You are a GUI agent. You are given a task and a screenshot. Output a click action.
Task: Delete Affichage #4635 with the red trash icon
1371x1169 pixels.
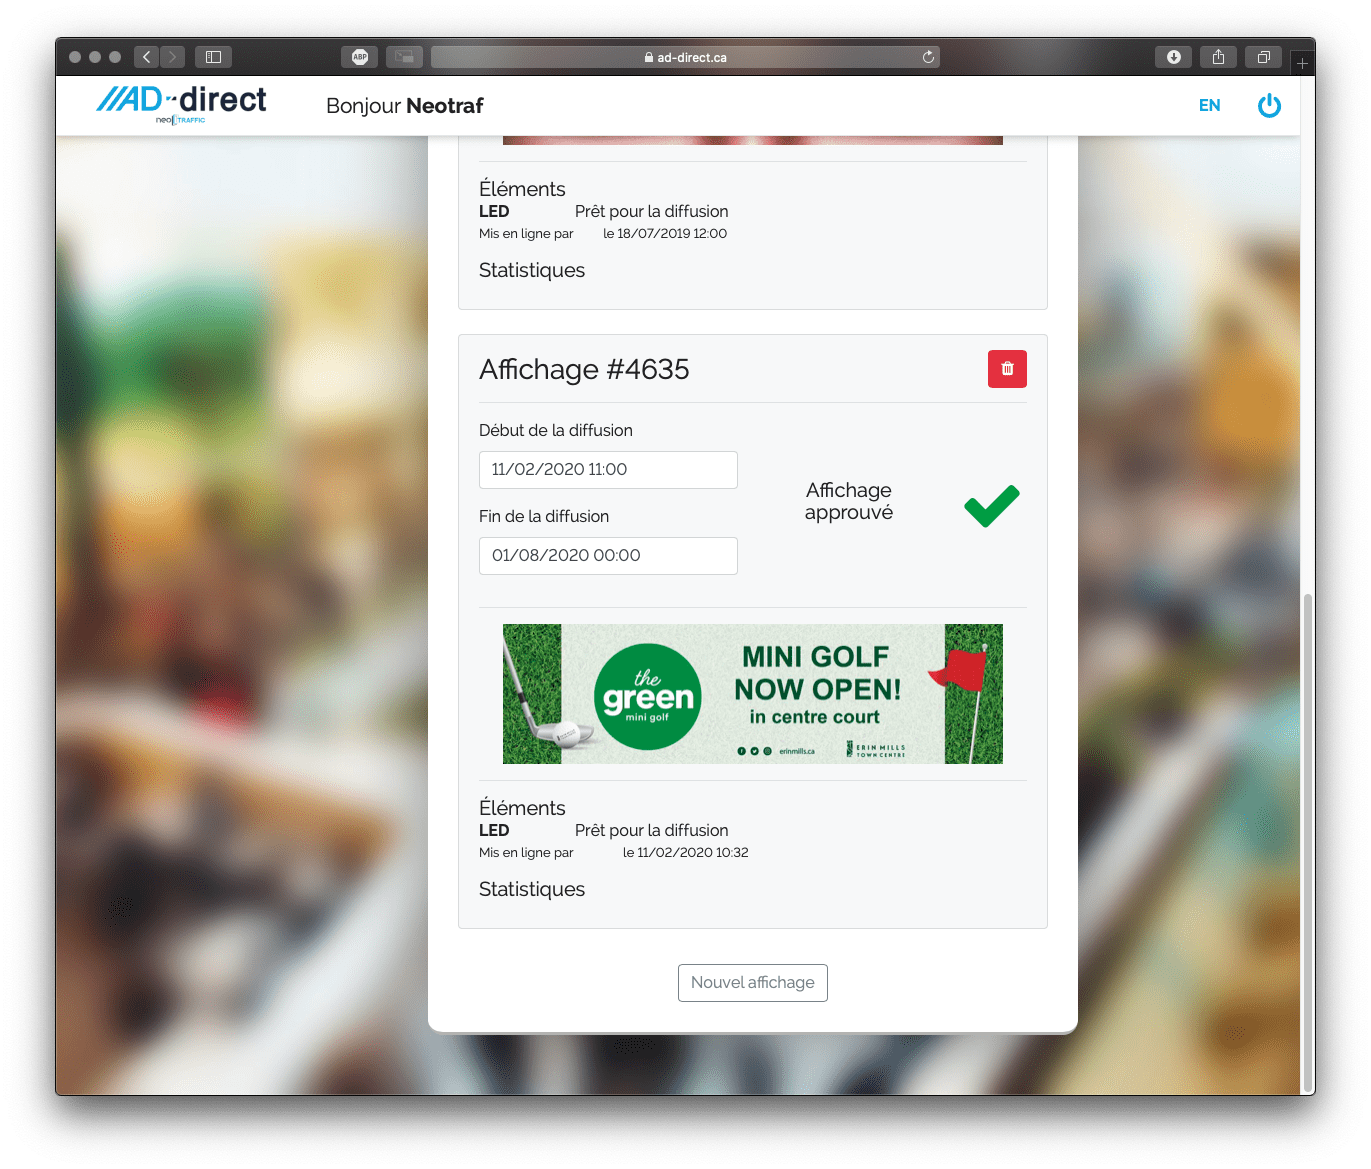[x=1007, y=369]
